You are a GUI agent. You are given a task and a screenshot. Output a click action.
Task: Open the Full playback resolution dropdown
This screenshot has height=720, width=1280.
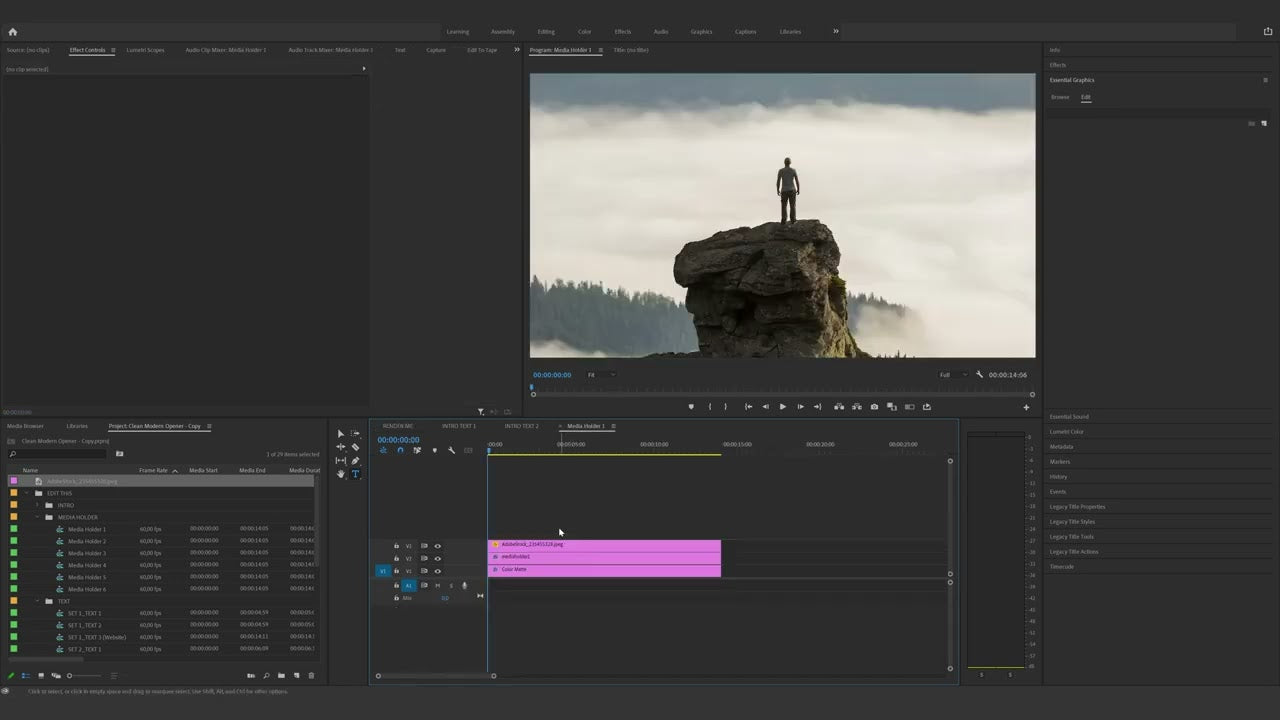tap(953, 375)
